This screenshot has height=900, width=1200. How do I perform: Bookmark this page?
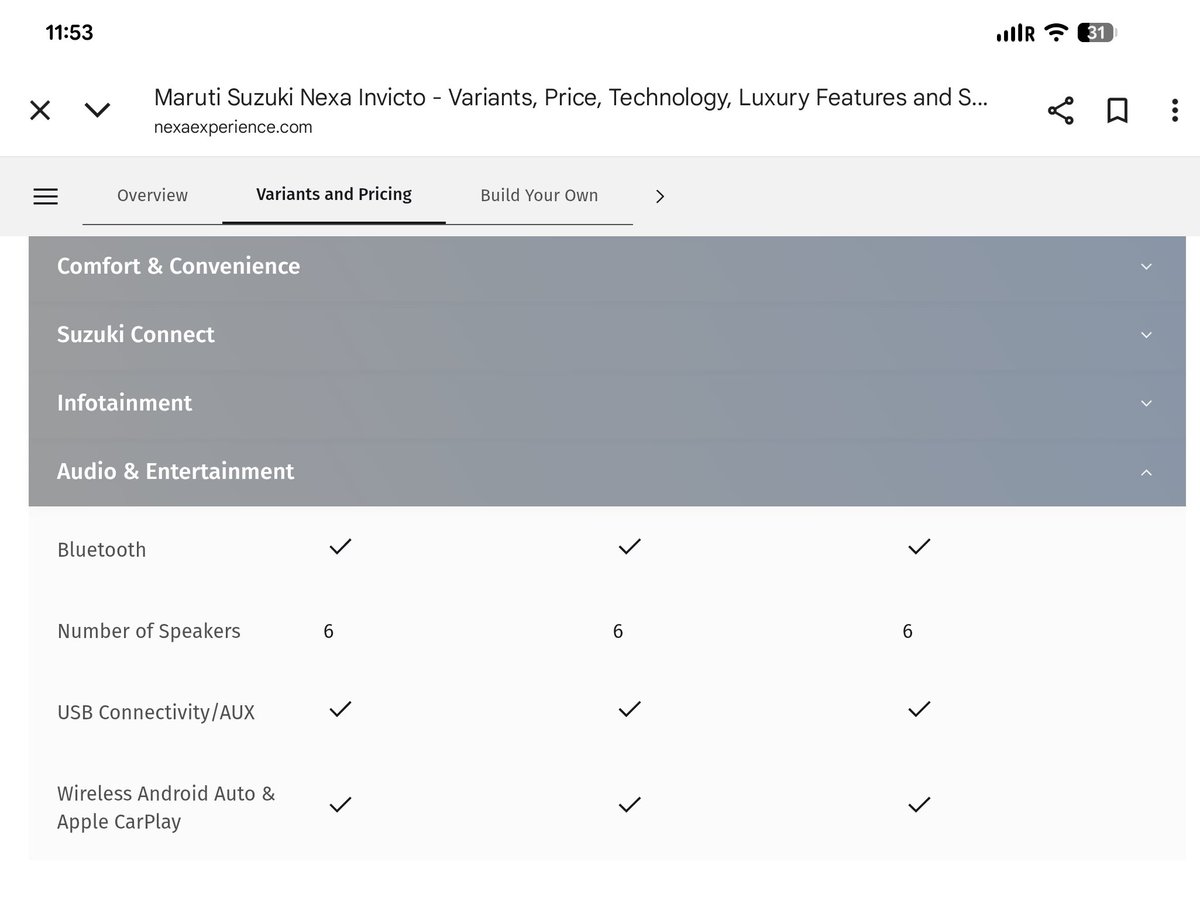[x=1117, y=110]
